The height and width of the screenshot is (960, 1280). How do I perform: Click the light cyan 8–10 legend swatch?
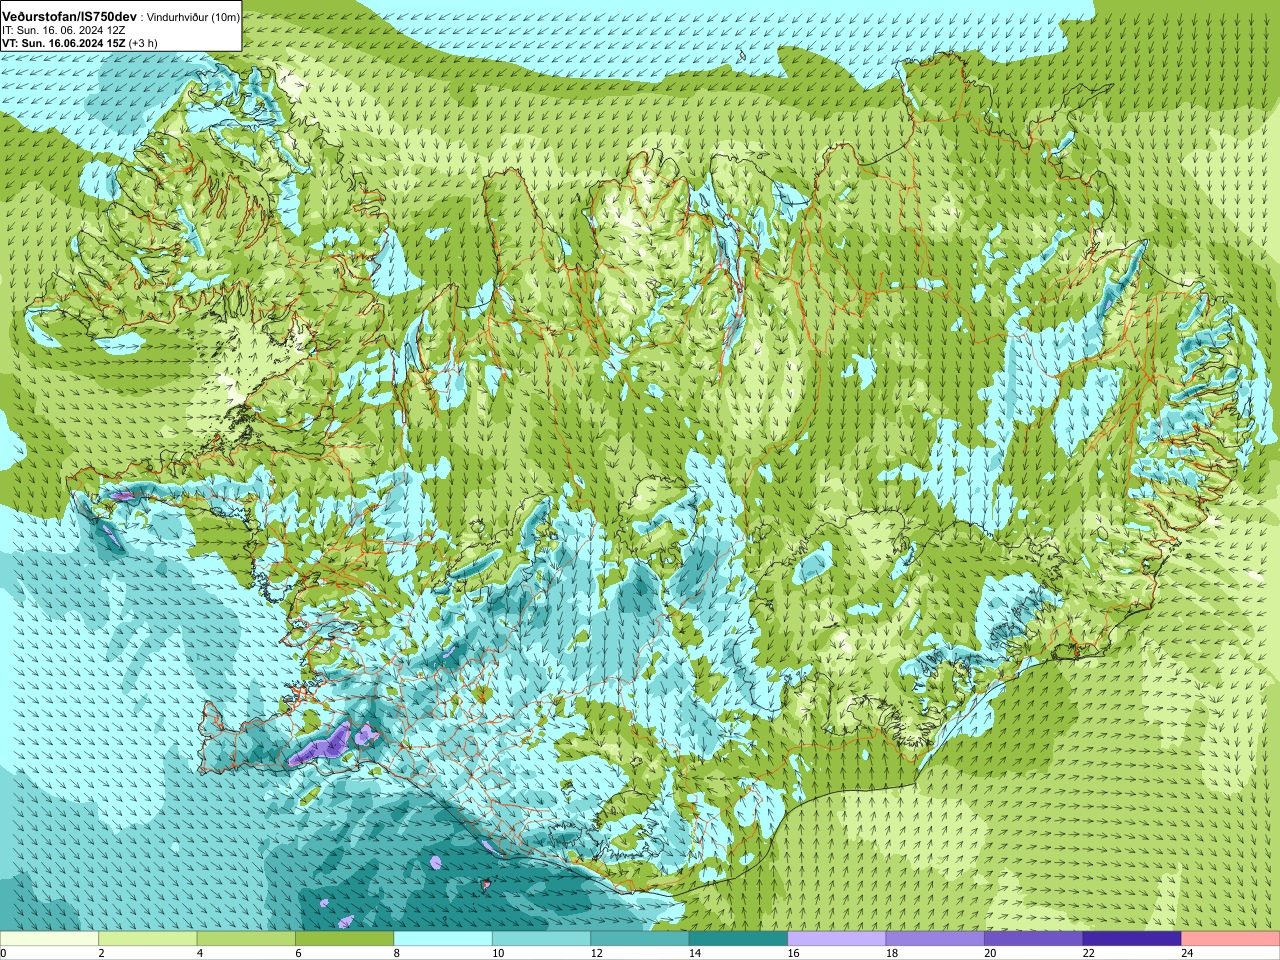pos(443,939)
